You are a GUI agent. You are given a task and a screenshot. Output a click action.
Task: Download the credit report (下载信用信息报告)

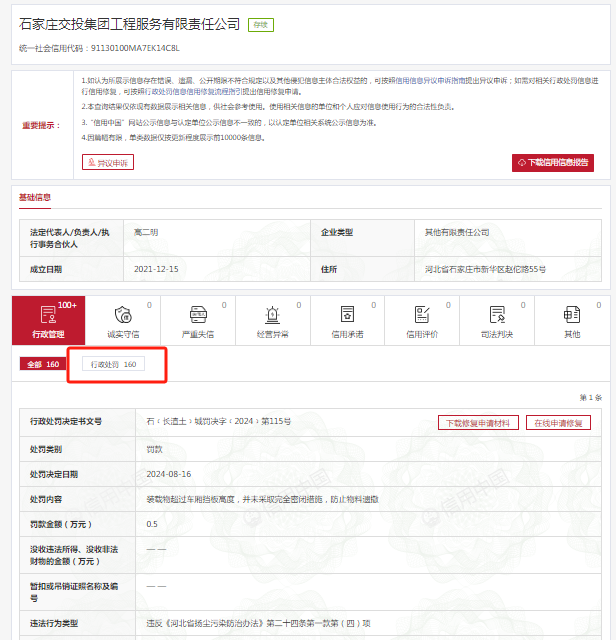553,162
